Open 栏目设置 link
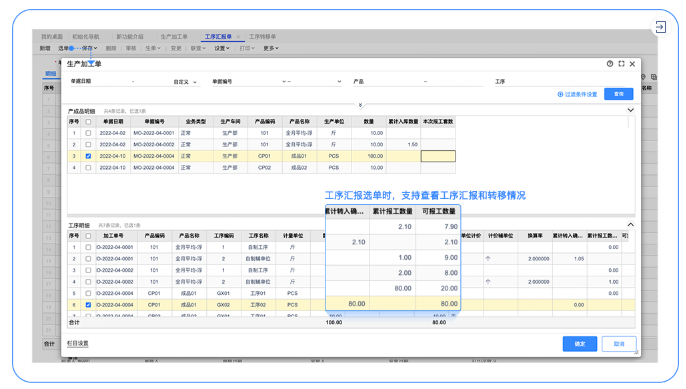 [x=77, y=343]
